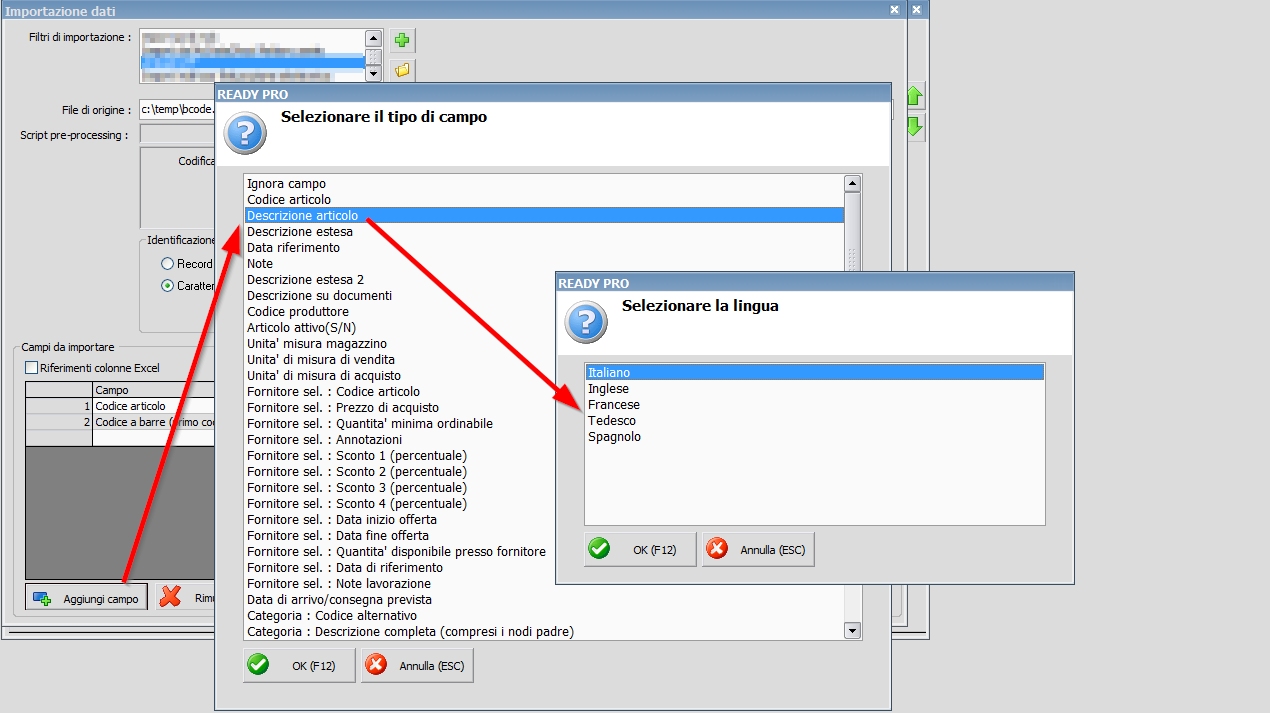
Task: Select Descrizione articolo entry
Action: 544,215
